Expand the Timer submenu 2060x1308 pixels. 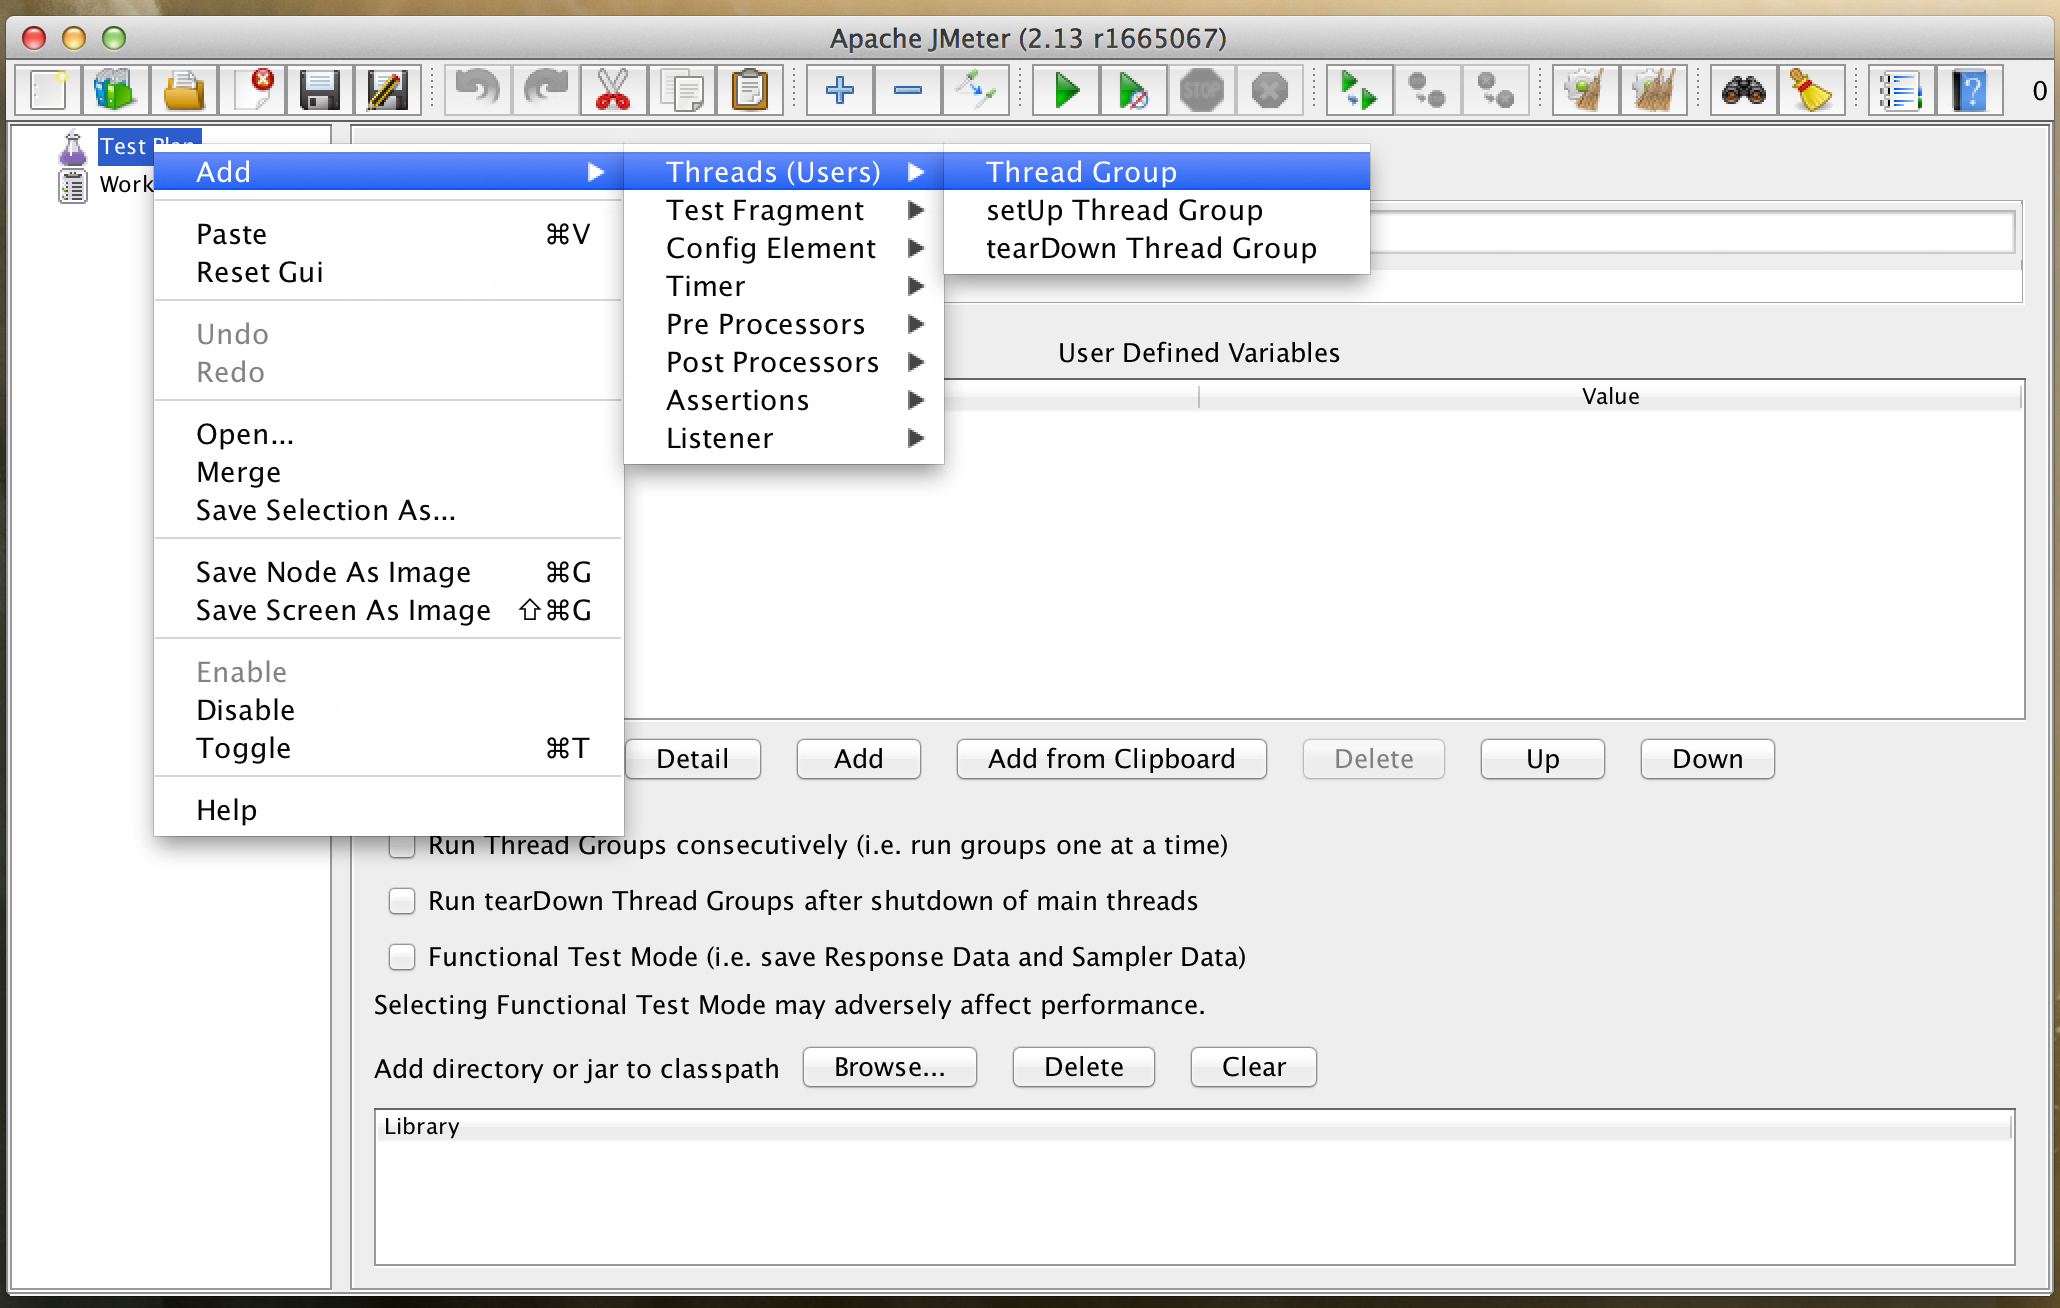pos(784,286)
